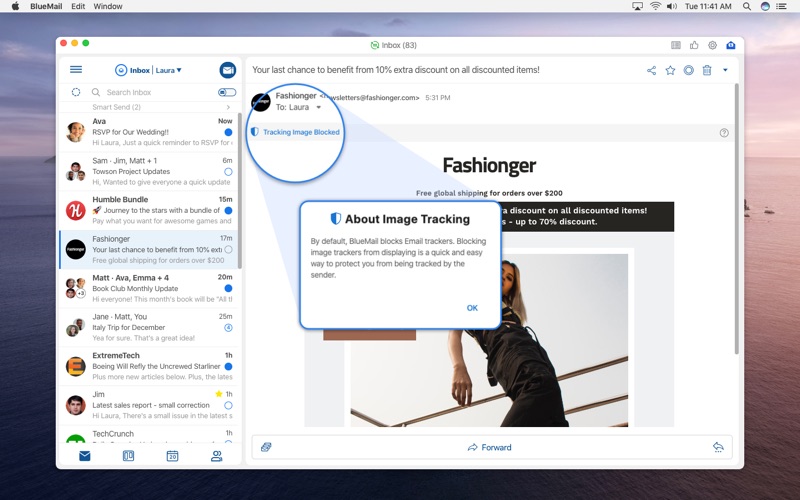Click the Tracking Image Blocked label
This screenshot has width=800, height=500.
coord(301,132)
